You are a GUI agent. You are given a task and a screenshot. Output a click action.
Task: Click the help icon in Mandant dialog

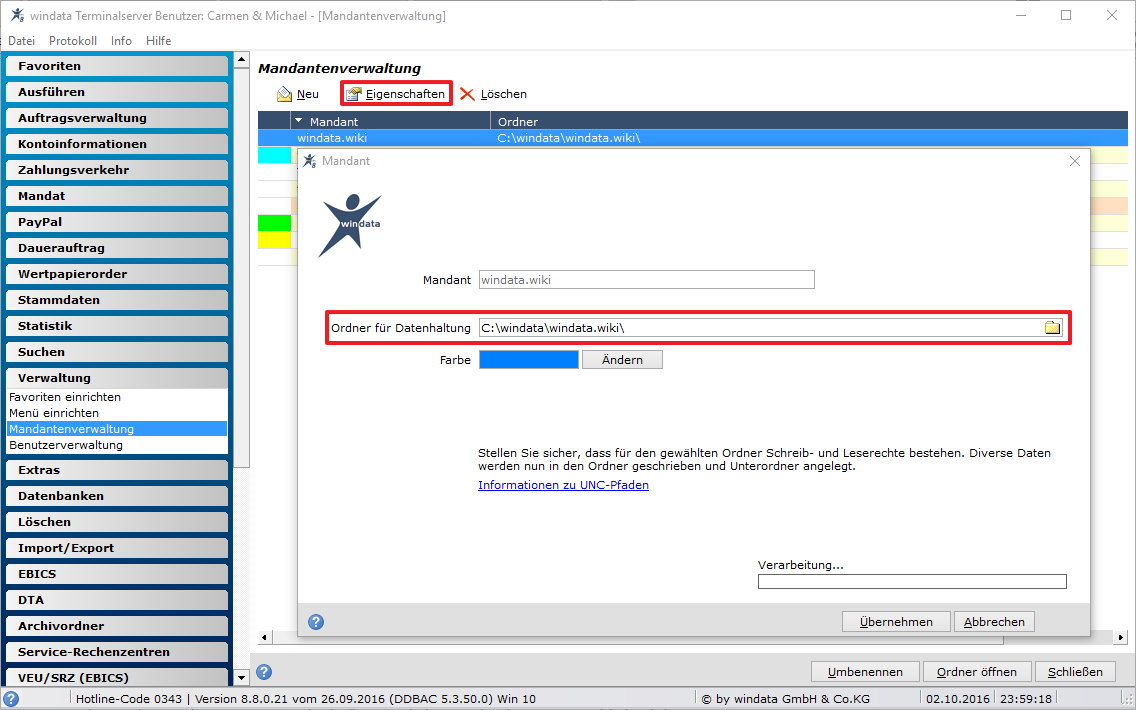tap(316, 622)
